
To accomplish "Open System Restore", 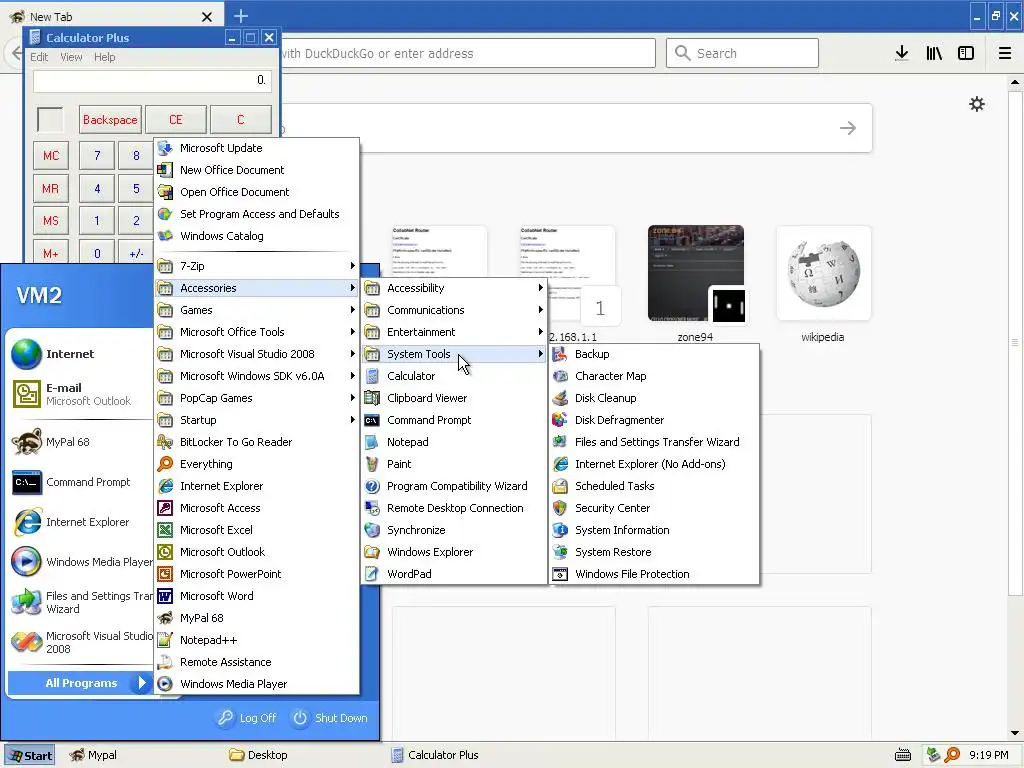I will tap(654, 552).
